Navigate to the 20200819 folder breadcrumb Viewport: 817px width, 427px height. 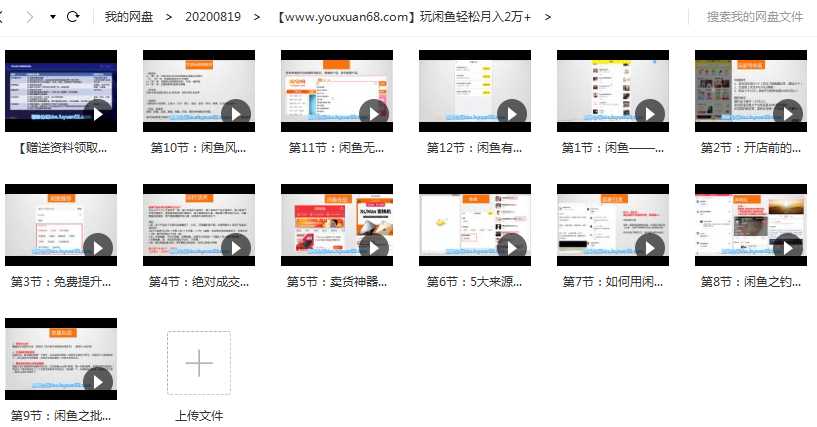click(x=212, y=17)
